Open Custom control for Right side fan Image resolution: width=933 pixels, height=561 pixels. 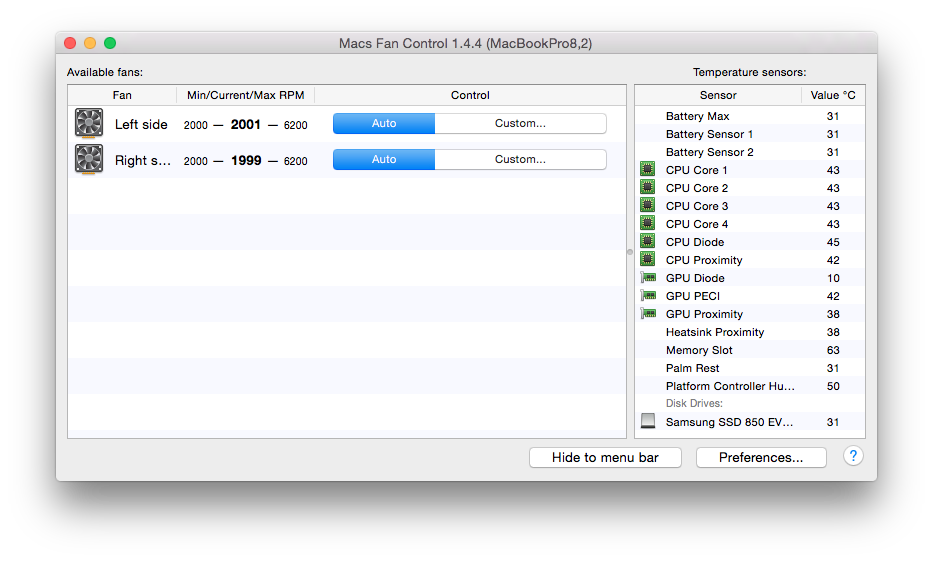521,159
